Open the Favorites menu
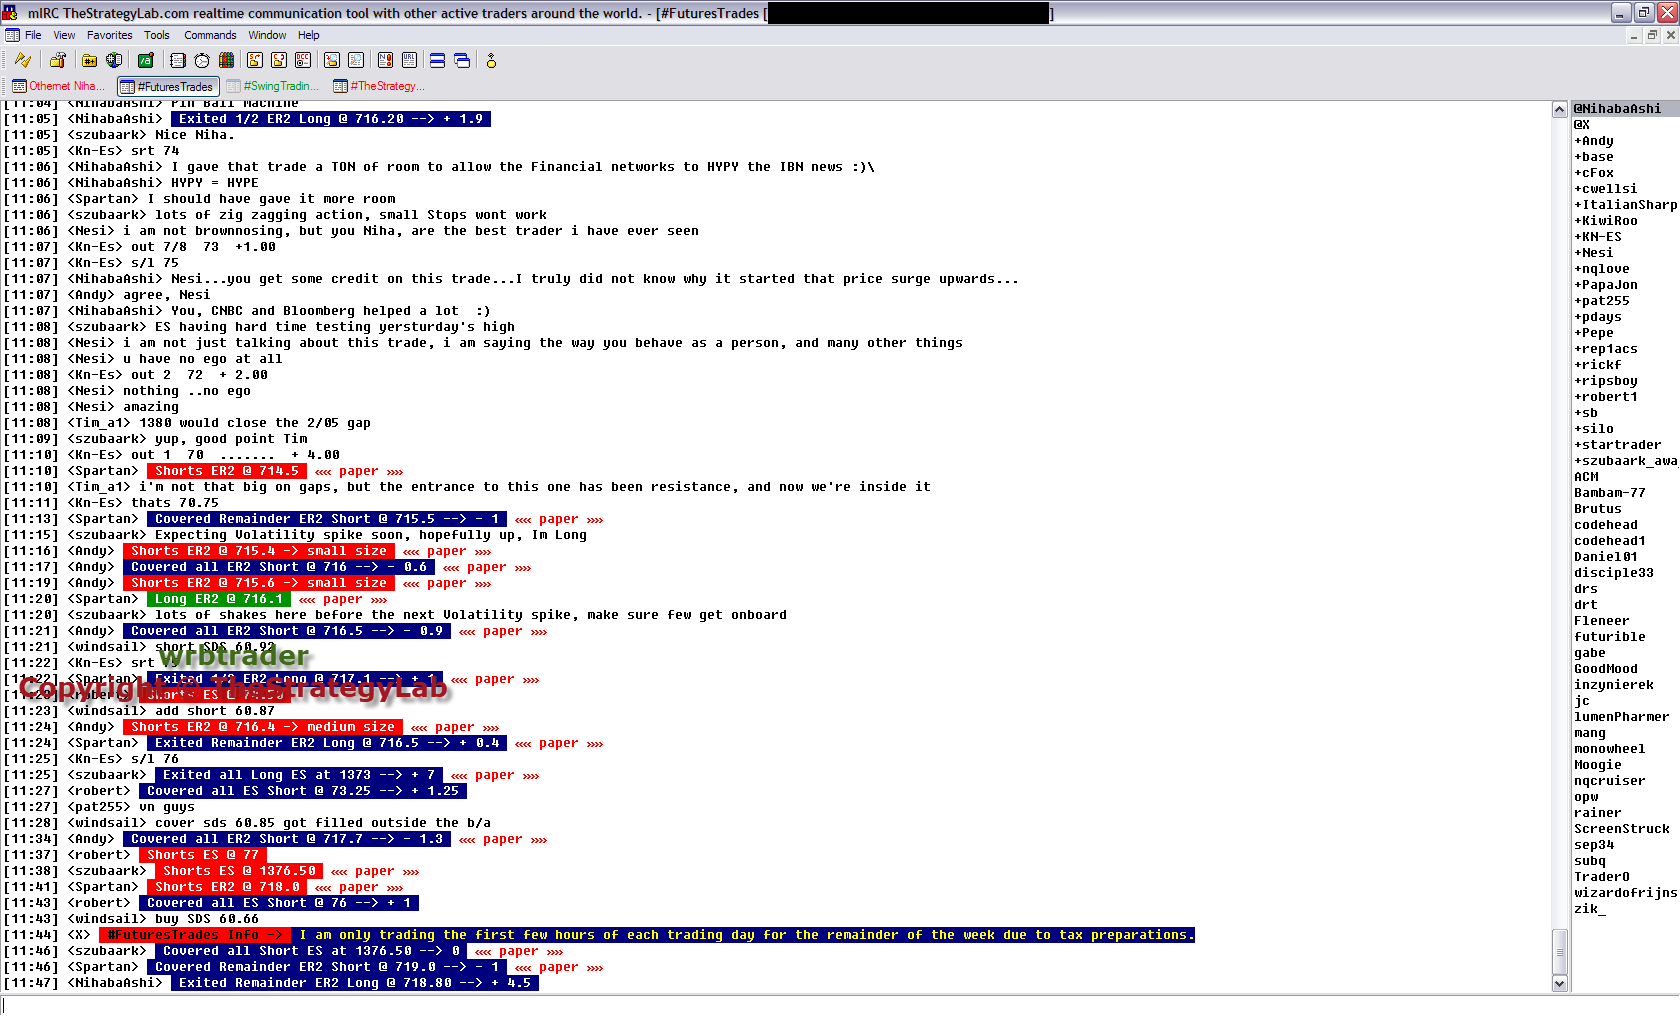 coord(109,35)
